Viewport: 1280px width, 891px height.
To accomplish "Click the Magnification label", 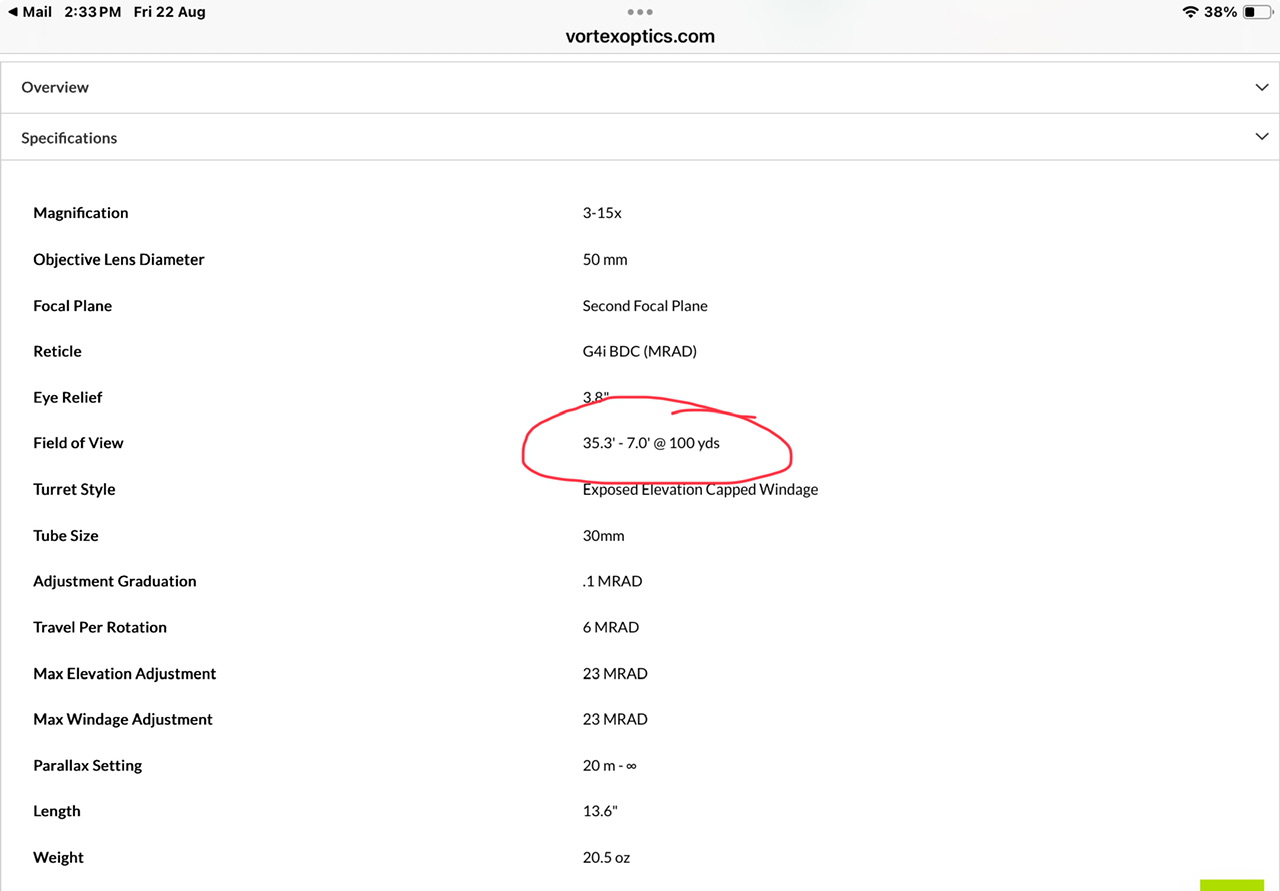I will pyautogui.click(x=81, y=213).
